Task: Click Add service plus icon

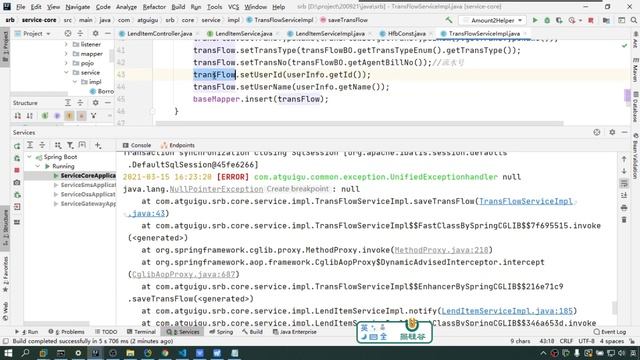Action: [98, 145]
